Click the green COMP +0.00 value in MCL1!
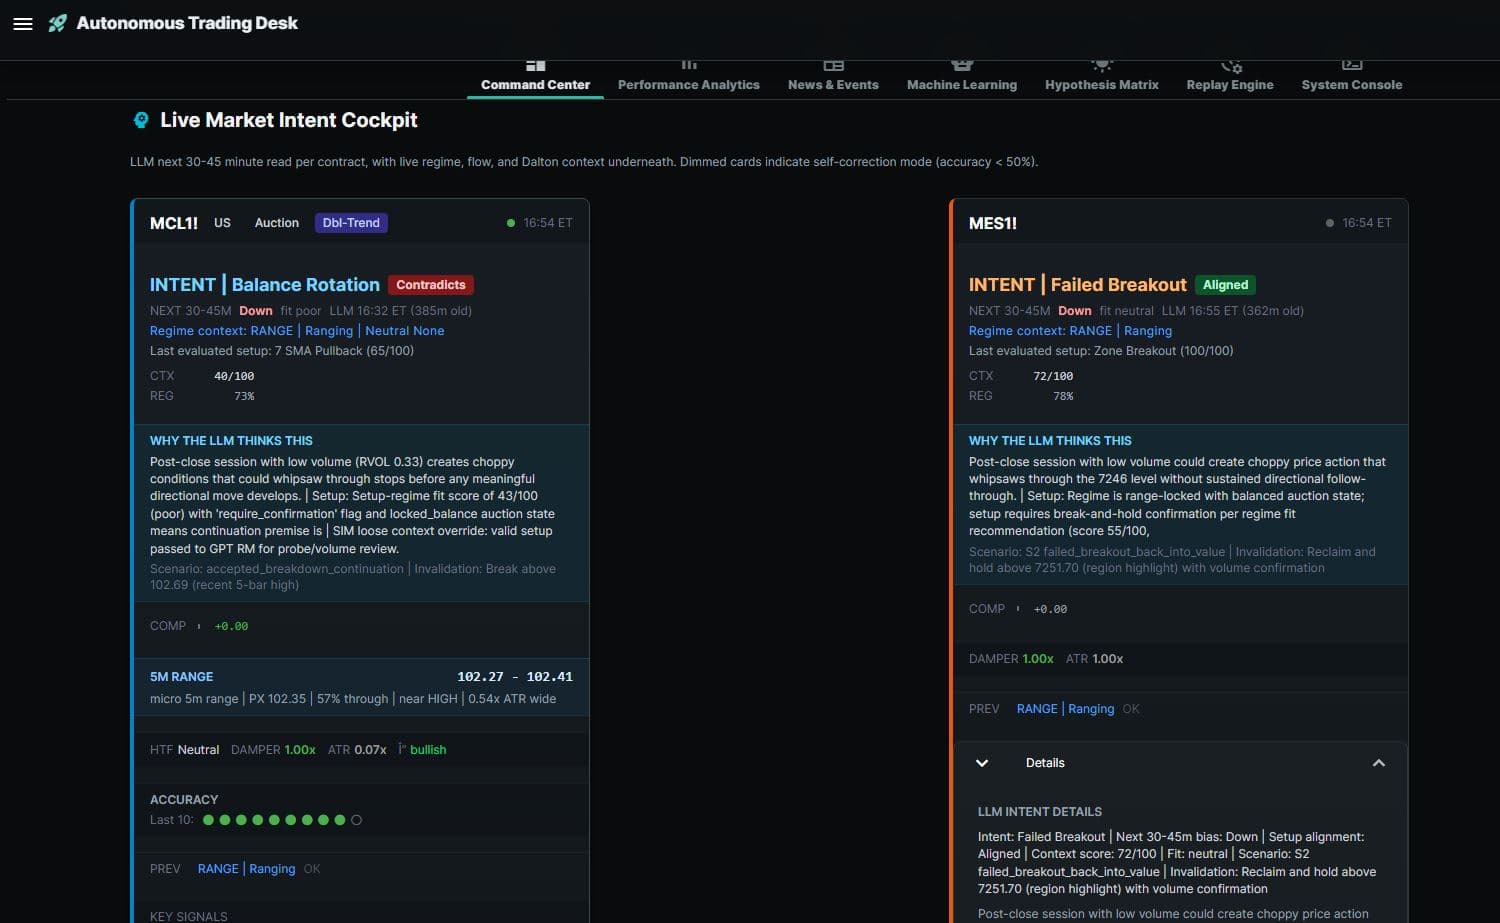1500x923 pixels. (231, 626)
